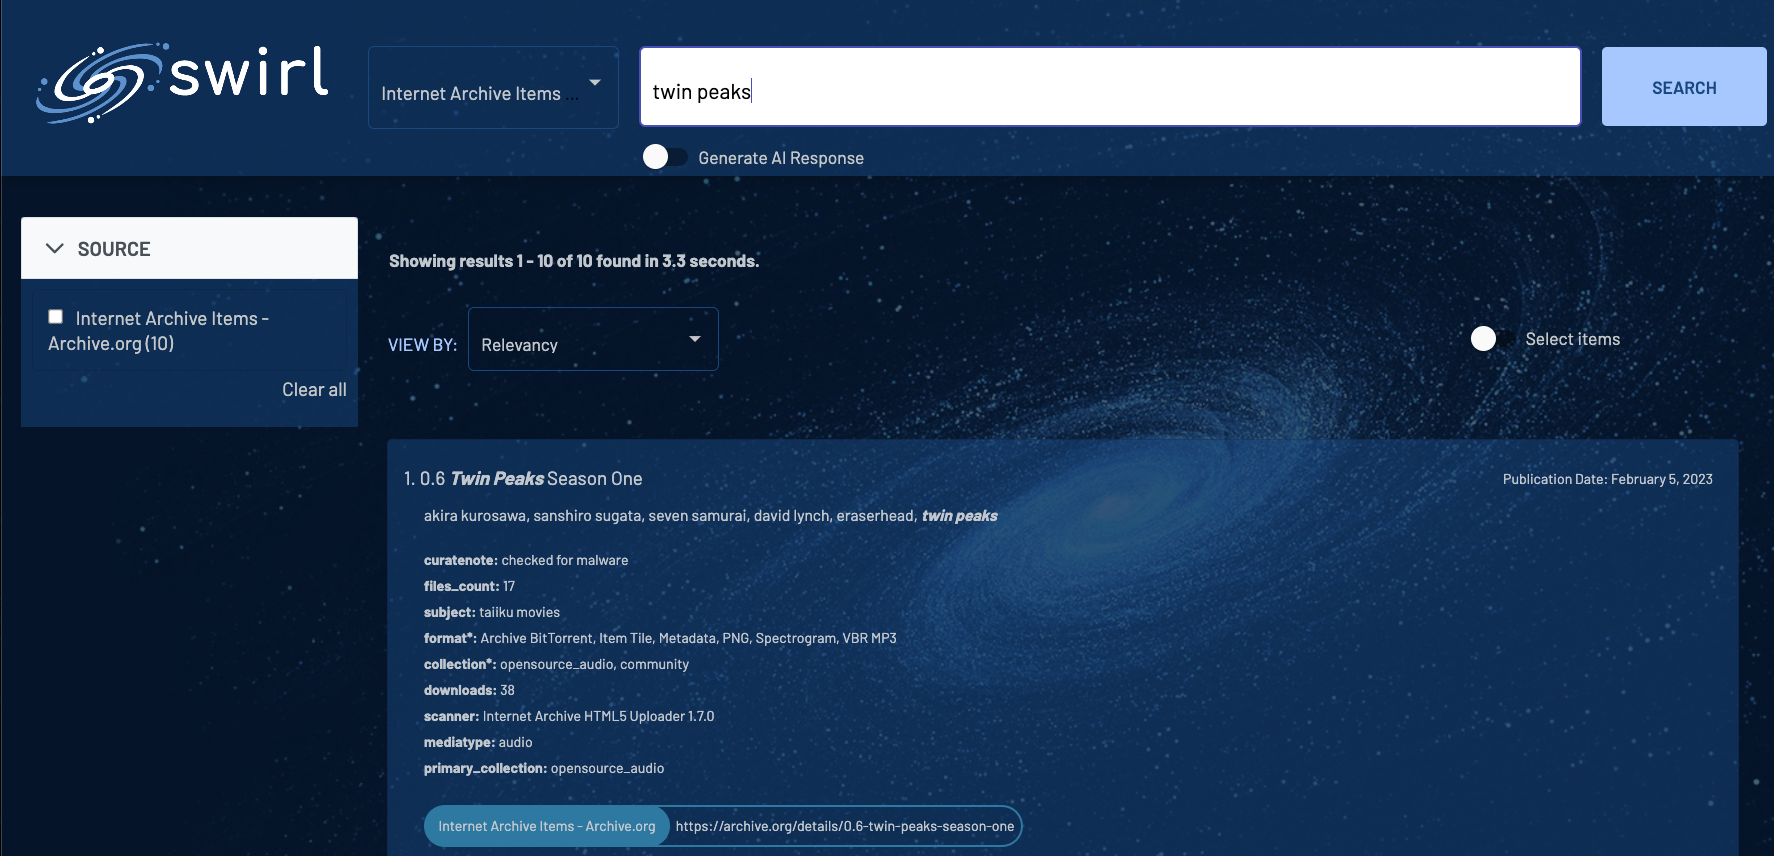This screenshot has height=856, width=1774.
Task: Click Clear all in source filter
Action: pyautogui.click(x=314, y=390)
